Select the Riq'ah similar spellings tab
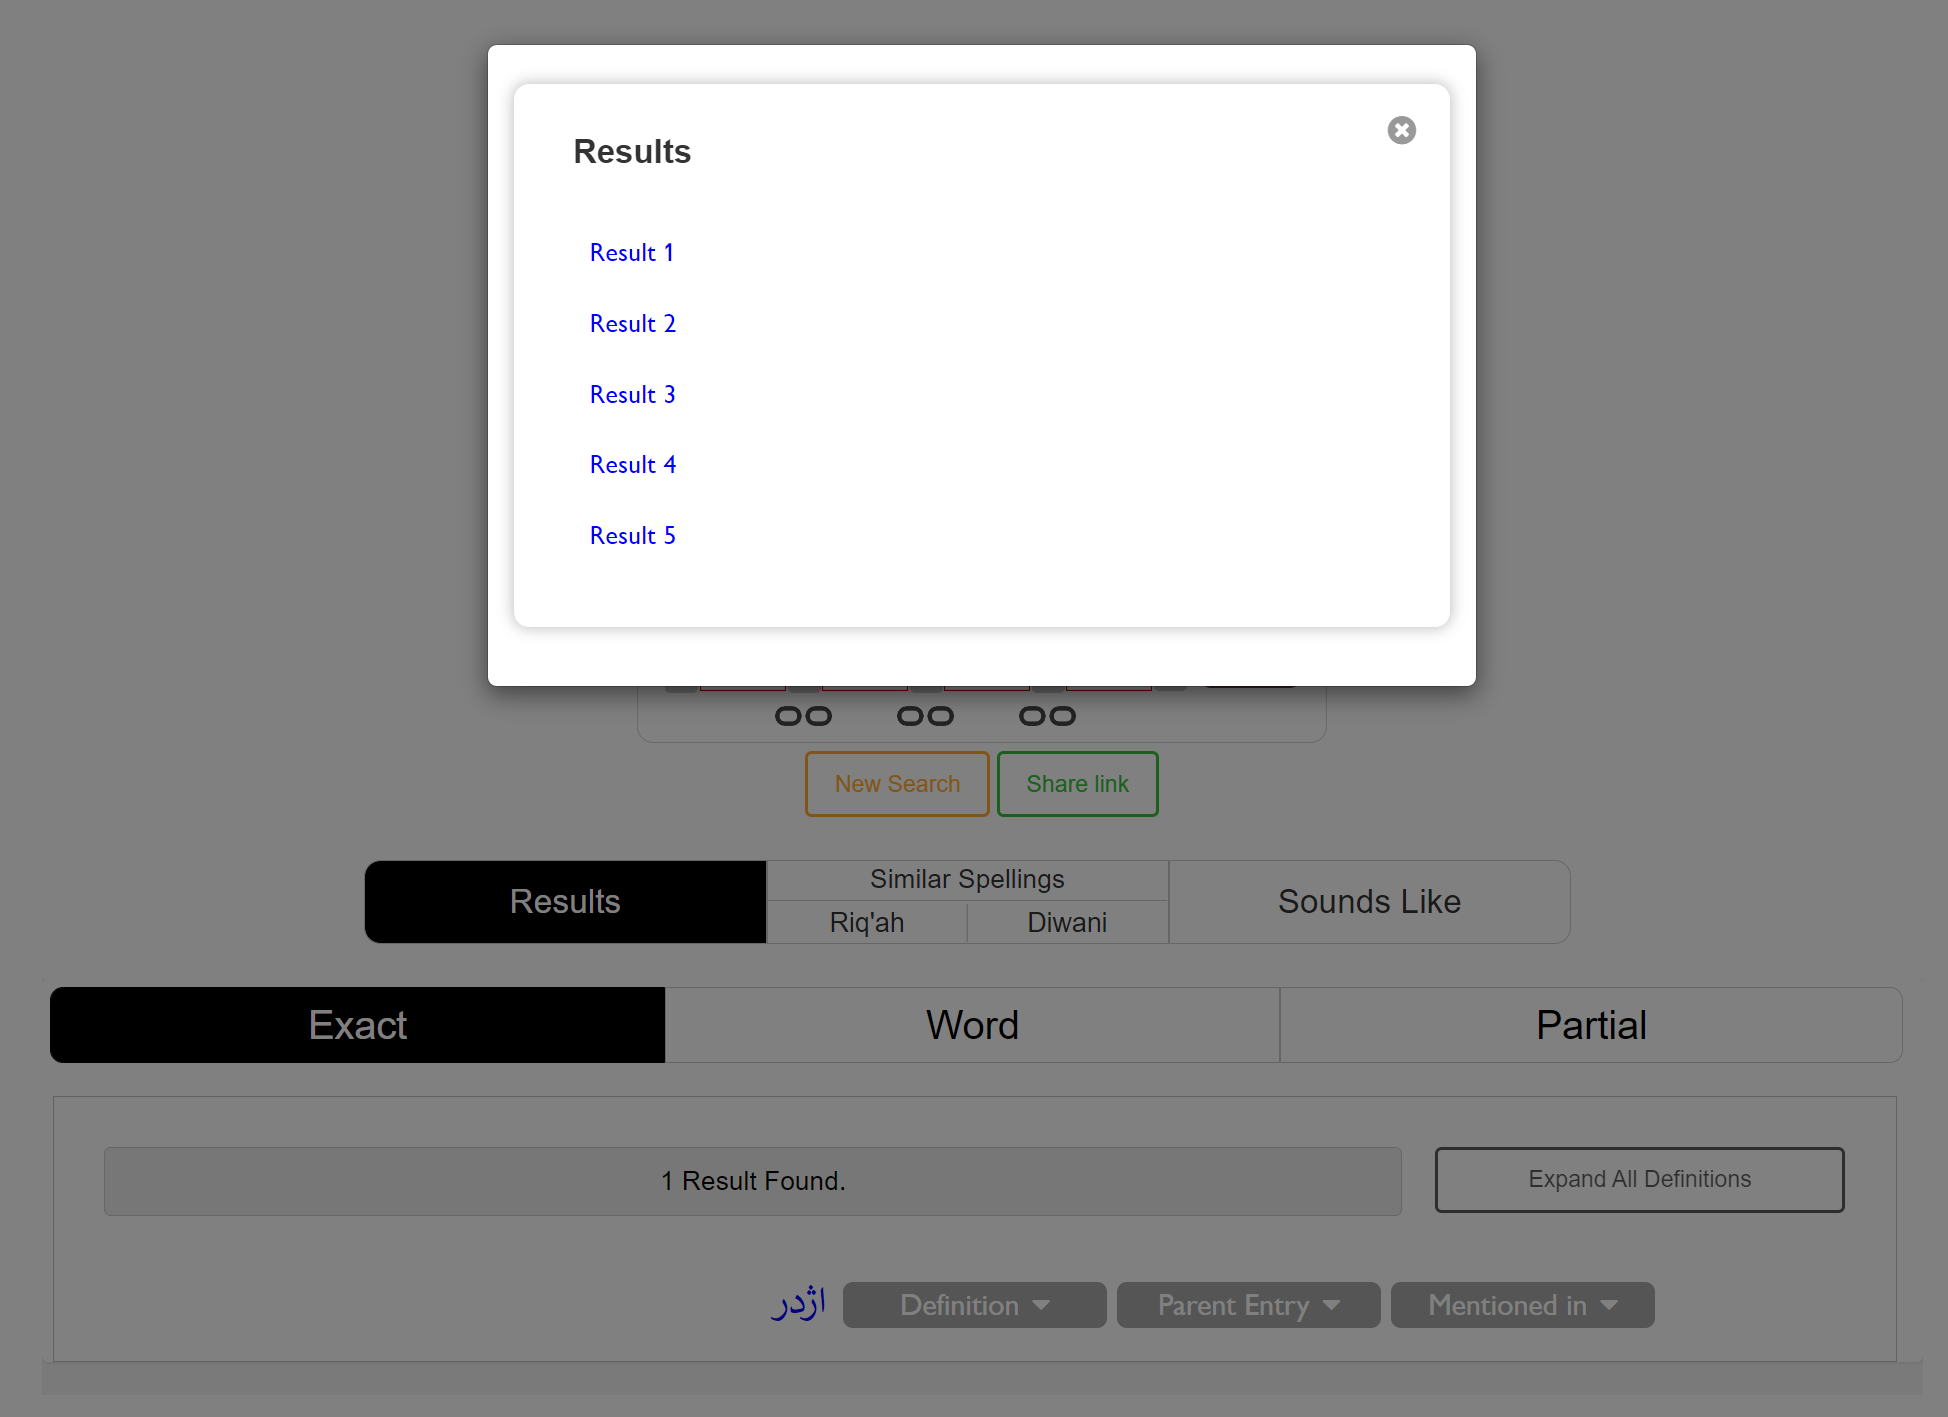1948x1417 pixels. pos(866,922)
